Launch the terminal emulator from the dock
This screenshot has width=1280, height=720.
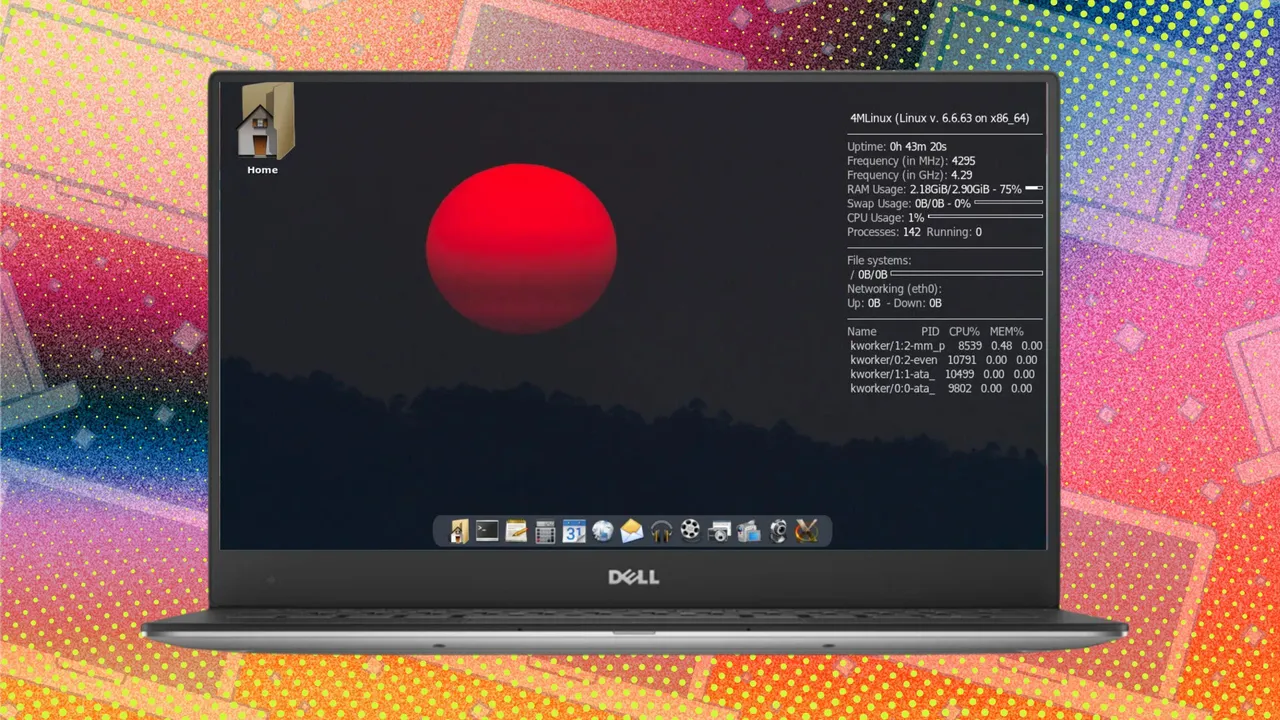tap(487, 531)
